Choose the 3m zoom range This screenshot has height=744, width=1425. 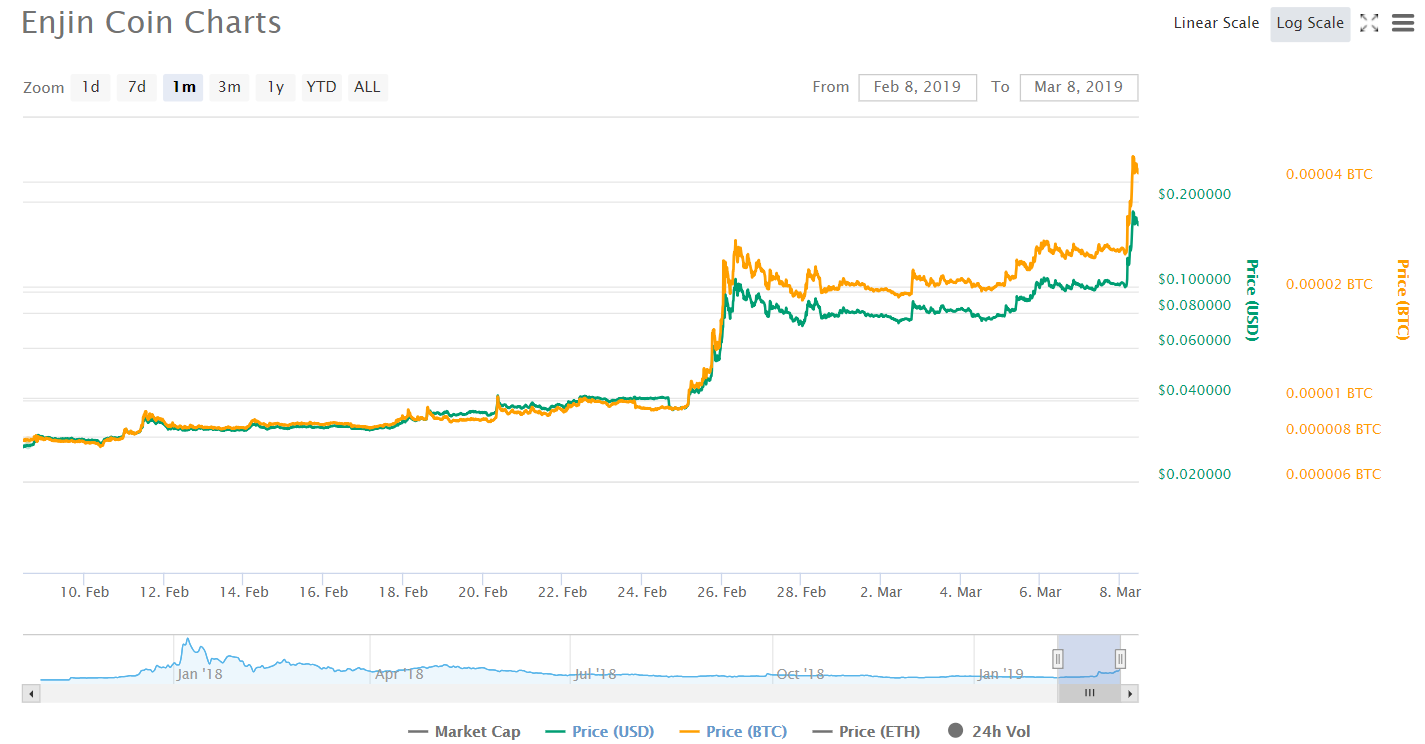(229, 87)
